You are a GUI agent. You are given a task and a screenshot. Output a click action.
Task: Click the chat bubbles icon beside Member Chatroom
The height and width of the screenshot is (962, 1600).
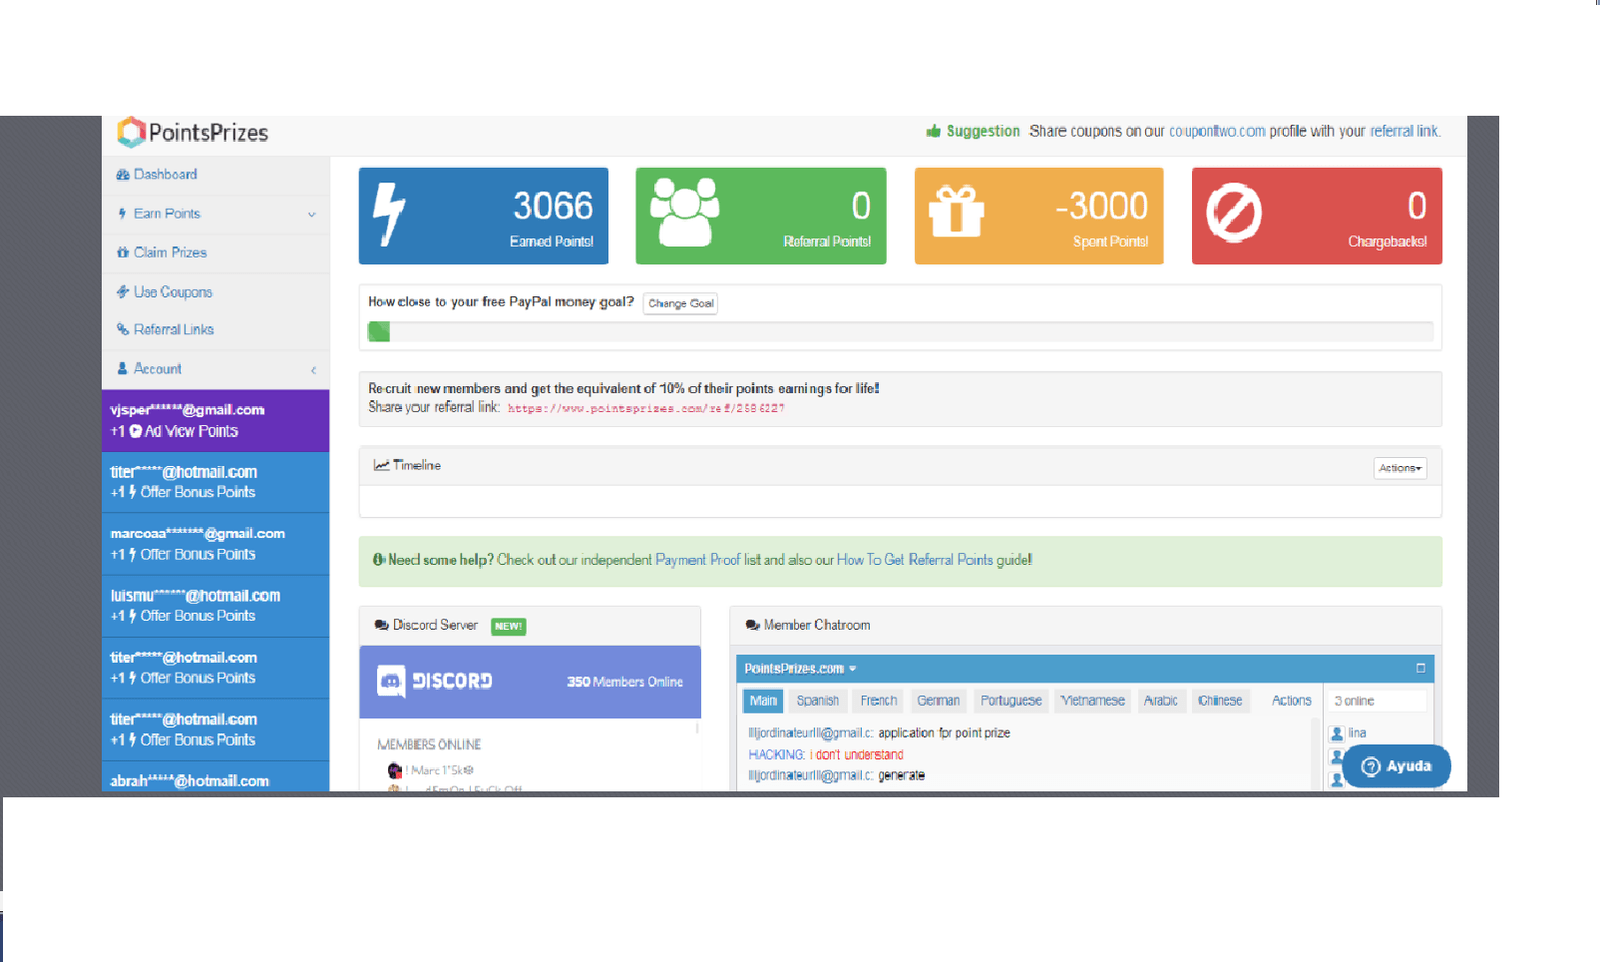point(752,625)
